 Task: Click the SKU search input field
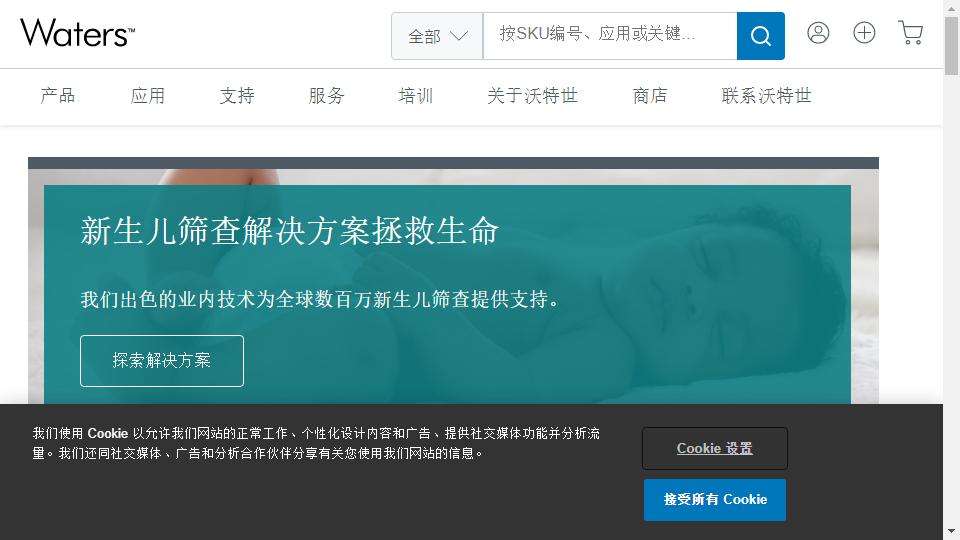tap(609, 35)
